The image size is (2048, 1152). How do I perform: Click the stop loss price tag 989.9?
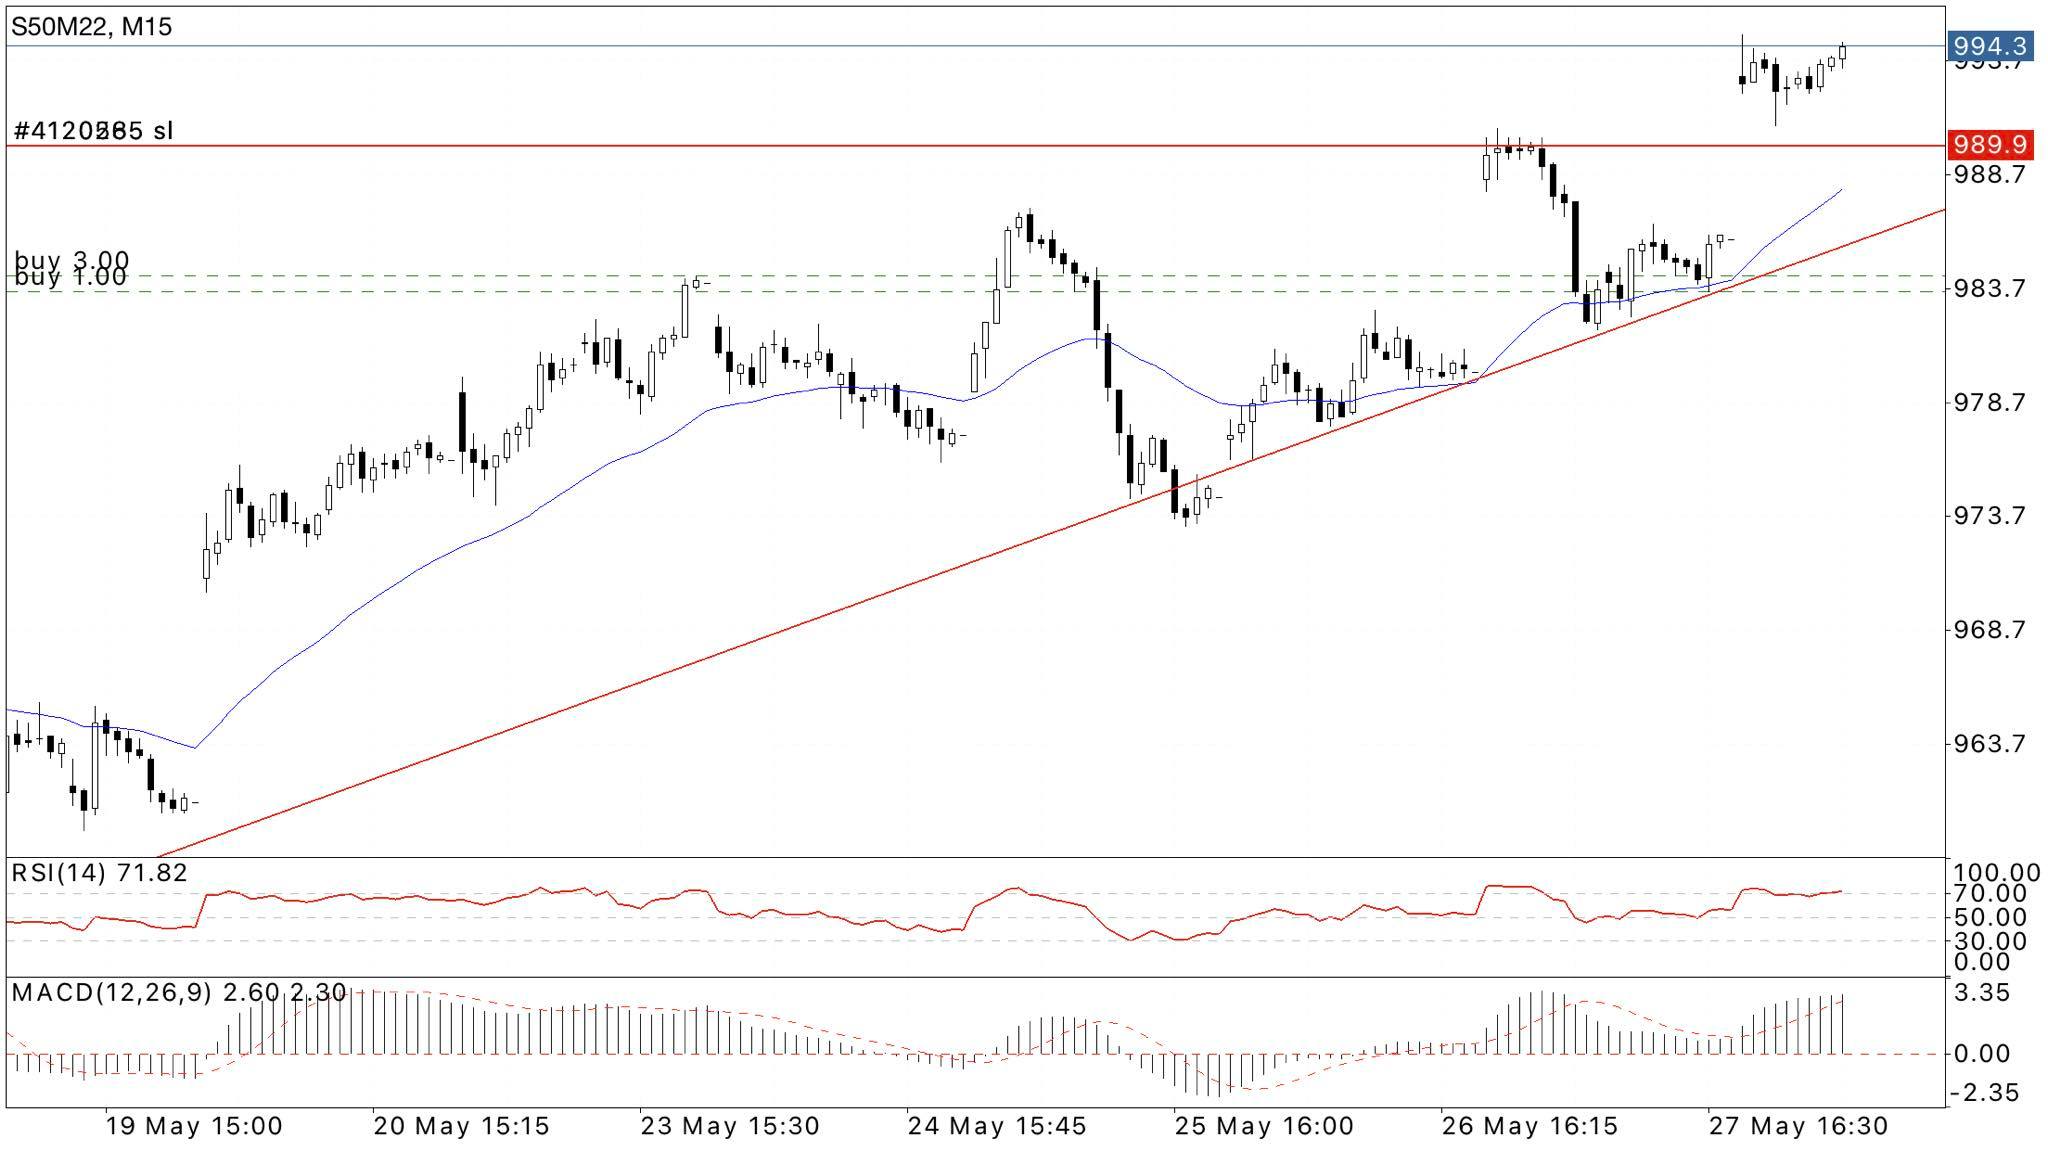tap(1991, 145)
